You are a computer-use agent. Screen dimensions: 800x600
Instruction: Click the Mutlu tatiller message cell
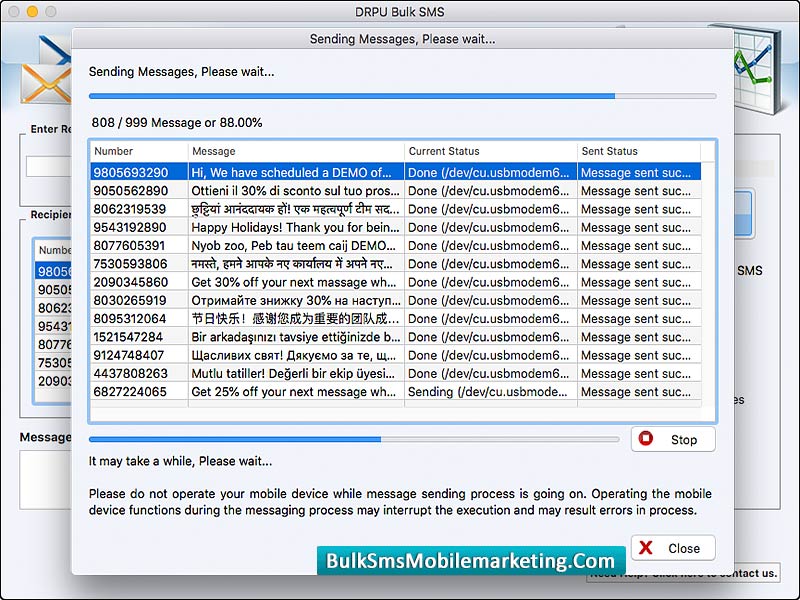coord(296,373)
